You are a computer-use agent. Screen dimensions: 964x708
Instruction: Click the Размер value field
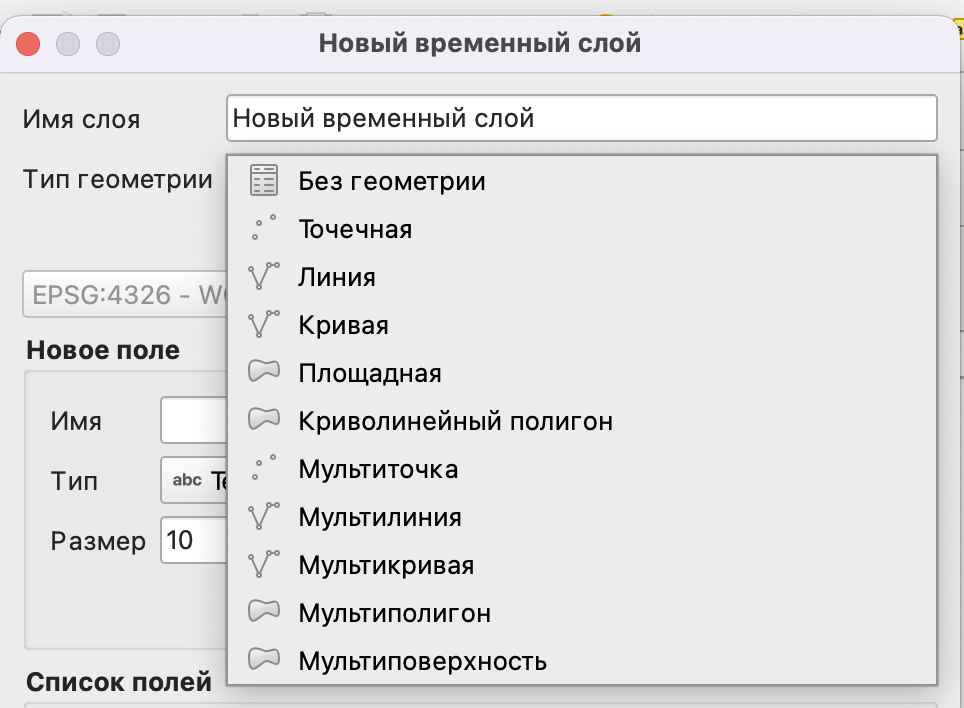[x=194, y=541]
